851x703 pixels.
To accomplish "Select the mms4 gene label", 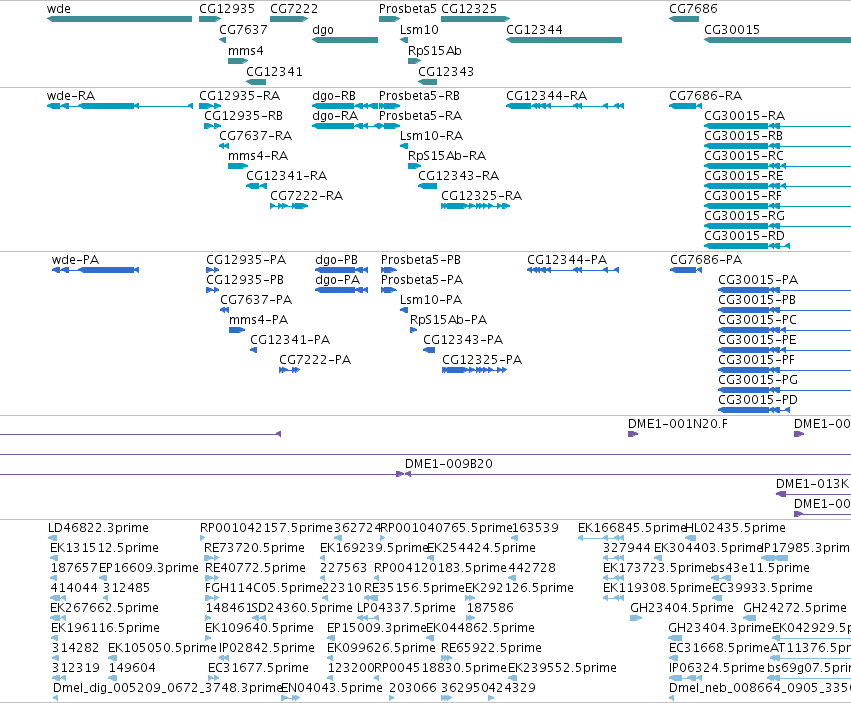I will pos(246,50).
